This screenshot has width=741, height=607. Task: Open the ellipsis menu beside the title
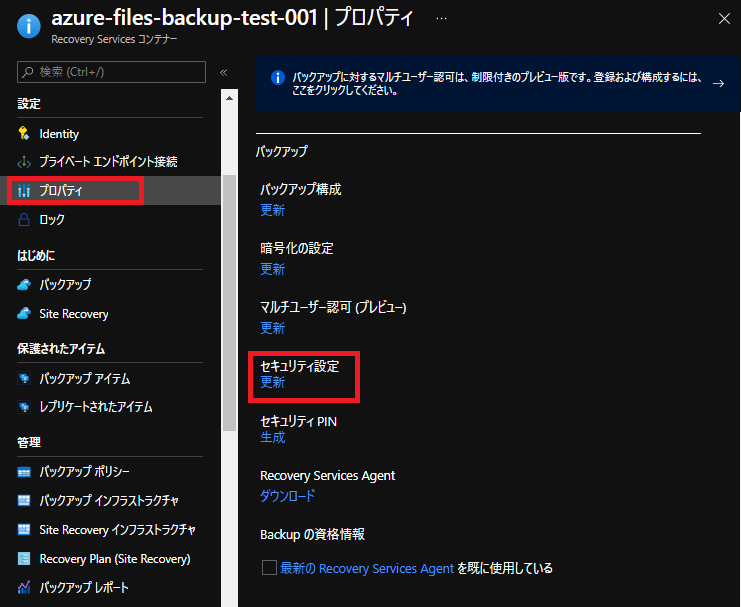click(x=441, y=18)
